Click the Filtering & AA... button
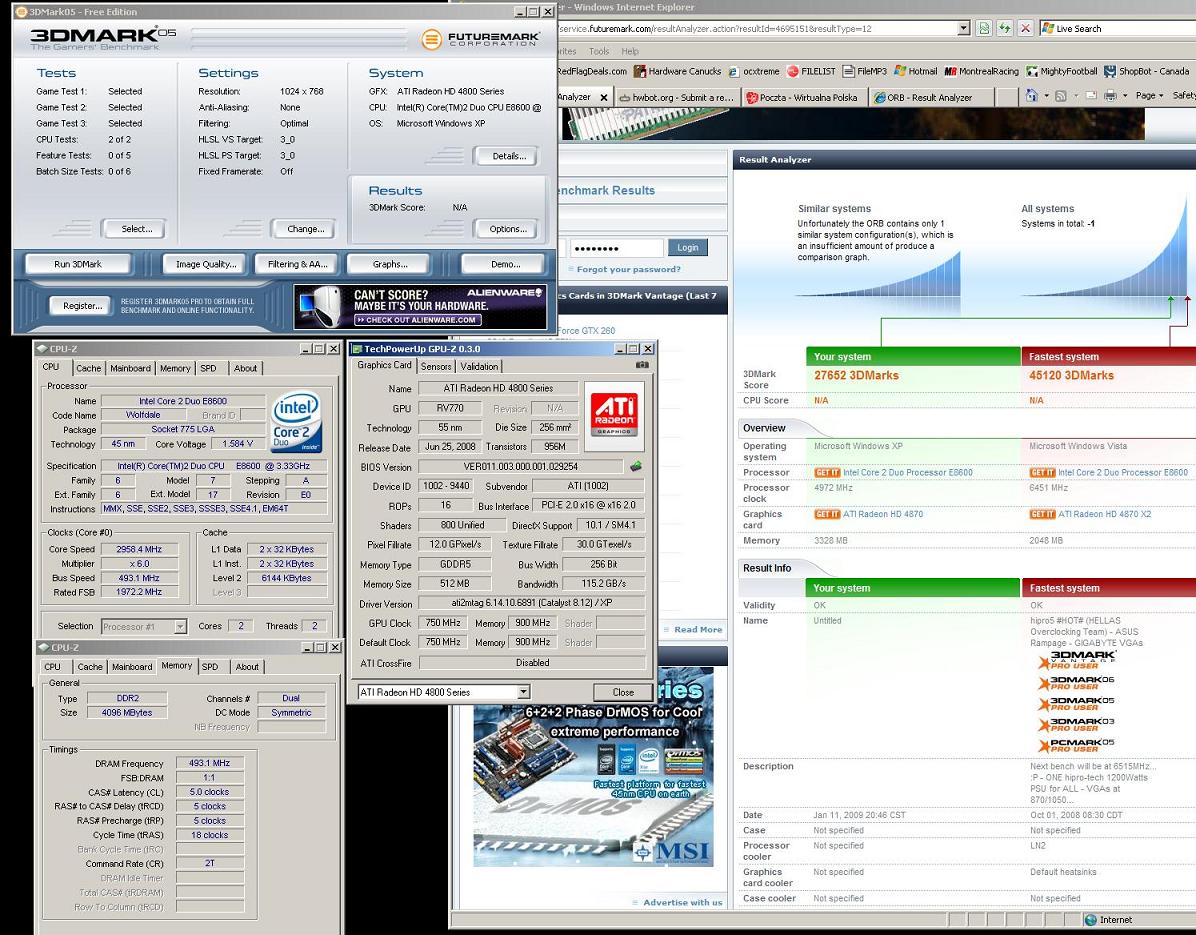The image size is (1196, 935). (297, 264)
